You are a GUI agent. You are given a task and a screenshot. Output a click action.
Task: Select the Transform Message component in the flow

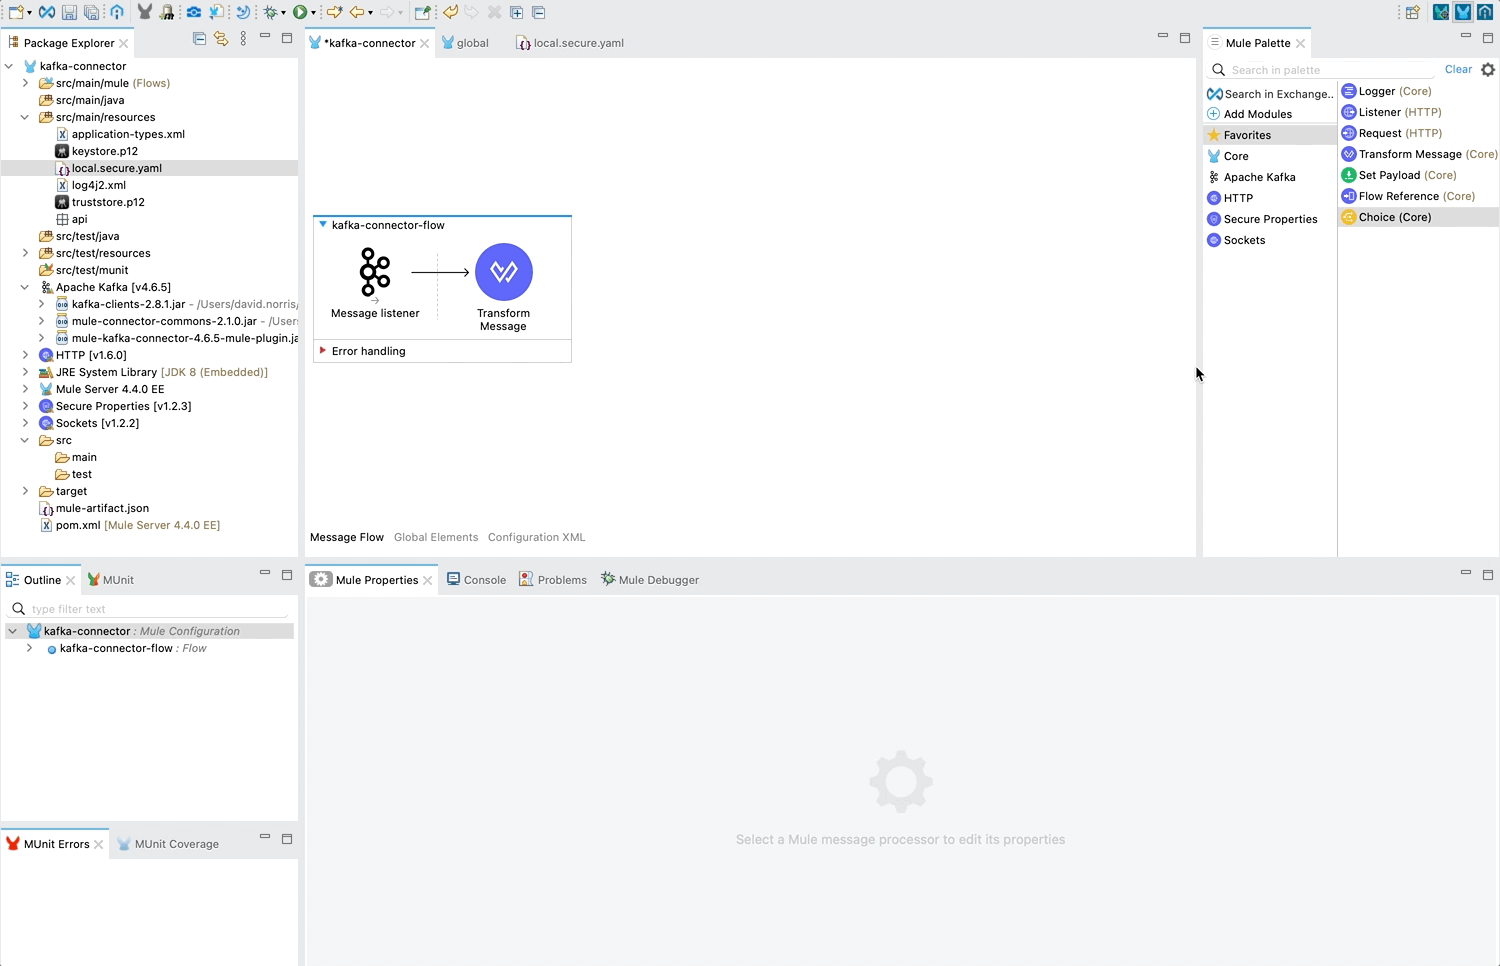pyautogui.click(x=503, y=272)
